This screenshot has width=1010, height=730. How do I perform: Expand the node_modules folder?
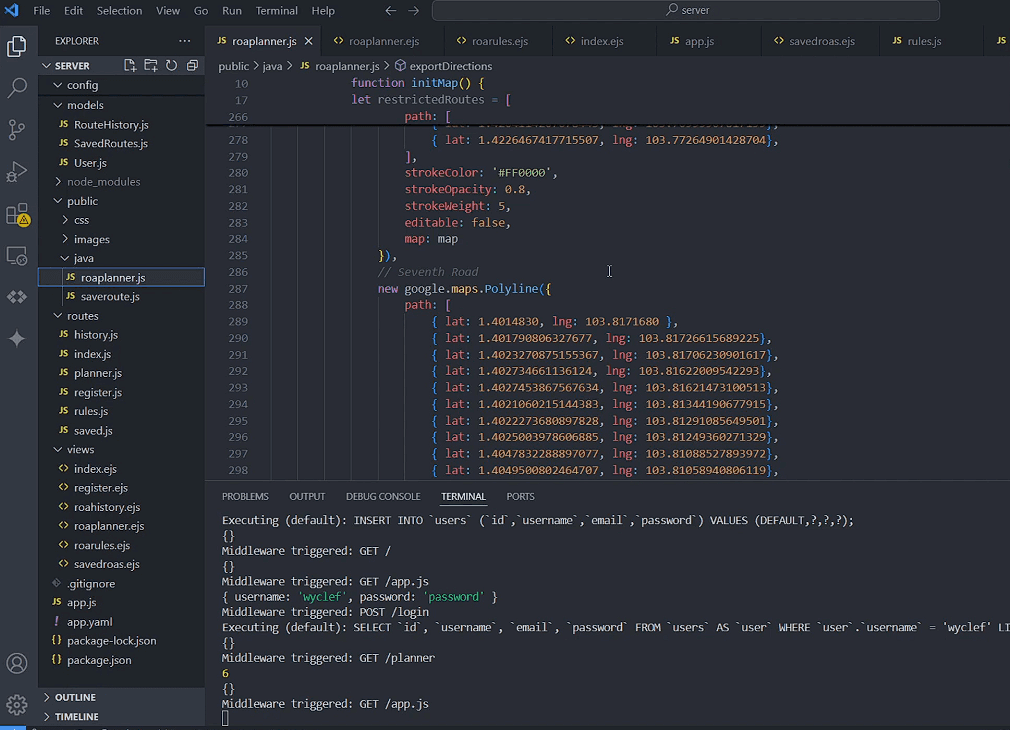click(x=103, y=182)
